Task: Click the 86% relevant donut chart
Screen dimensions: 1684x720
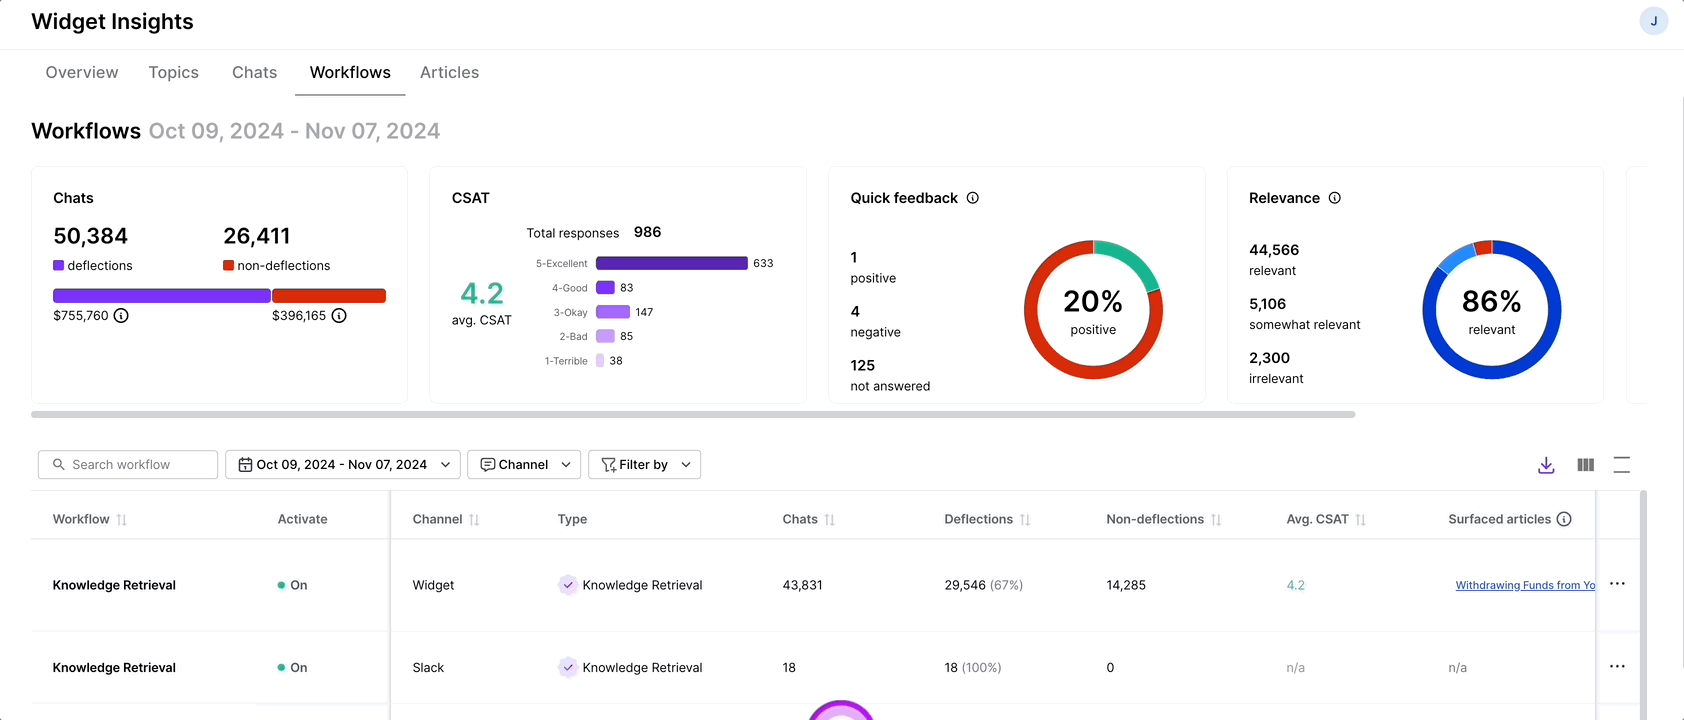Action: pyautogui.click(x=1491, y=310)
